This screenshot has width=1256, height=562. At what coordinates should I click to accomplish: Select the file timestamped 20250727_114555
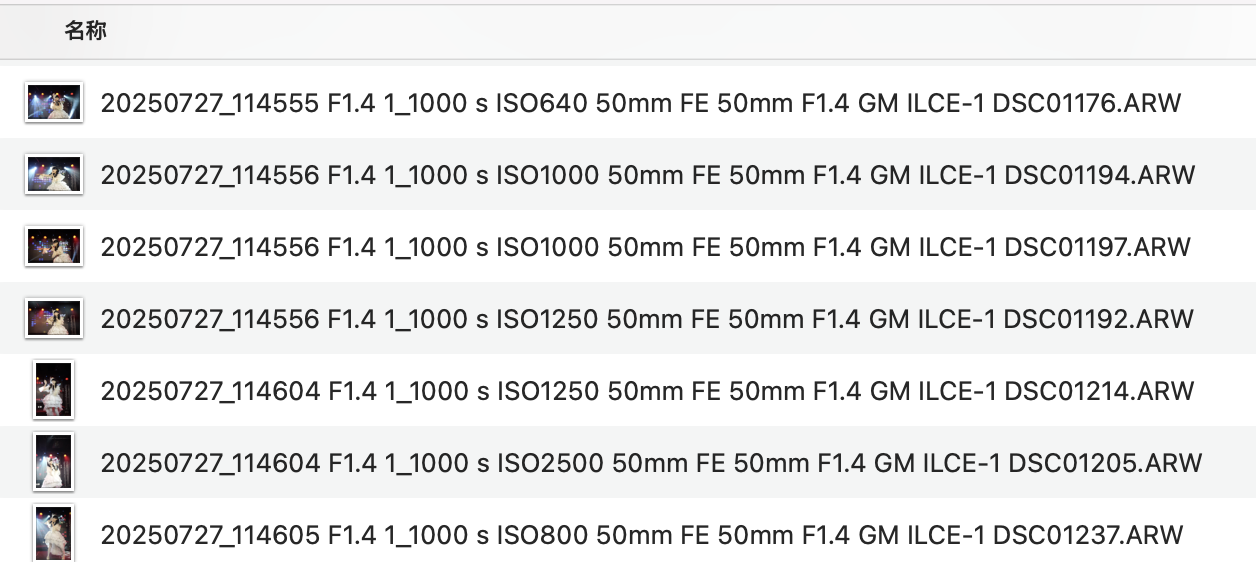pyautogui.click(x=210, y=103)
